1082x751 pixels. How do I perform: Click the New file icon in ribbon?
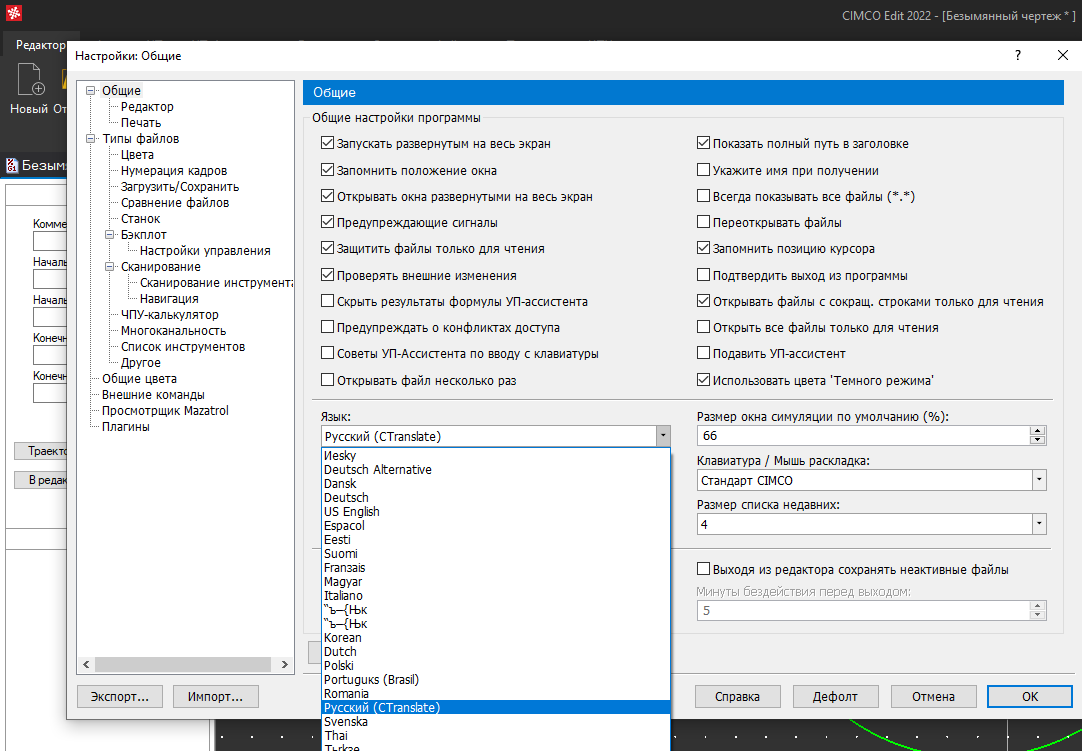[x=31, y=79]
